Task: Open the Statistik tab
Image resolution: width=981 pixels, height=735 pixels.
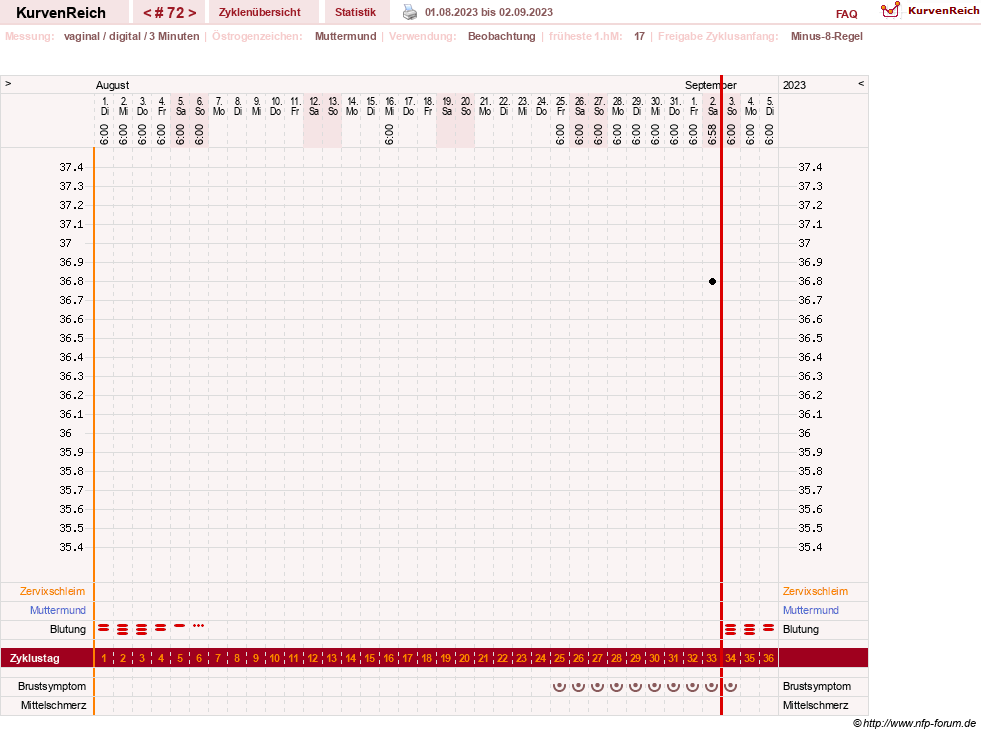Action: point(355,12)
